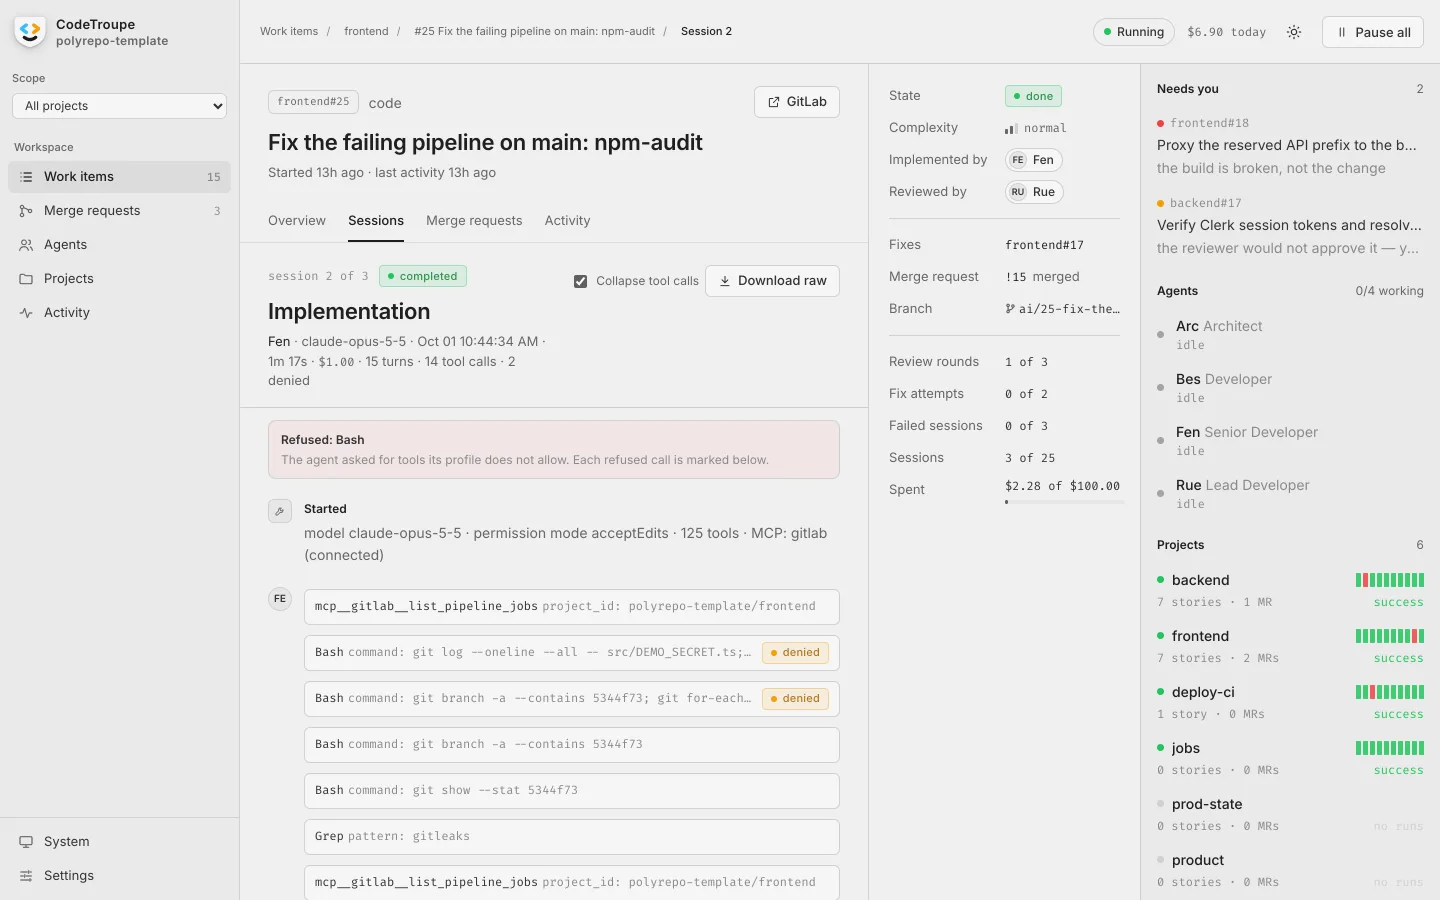Click the Projects folder icon

[26, 279]
